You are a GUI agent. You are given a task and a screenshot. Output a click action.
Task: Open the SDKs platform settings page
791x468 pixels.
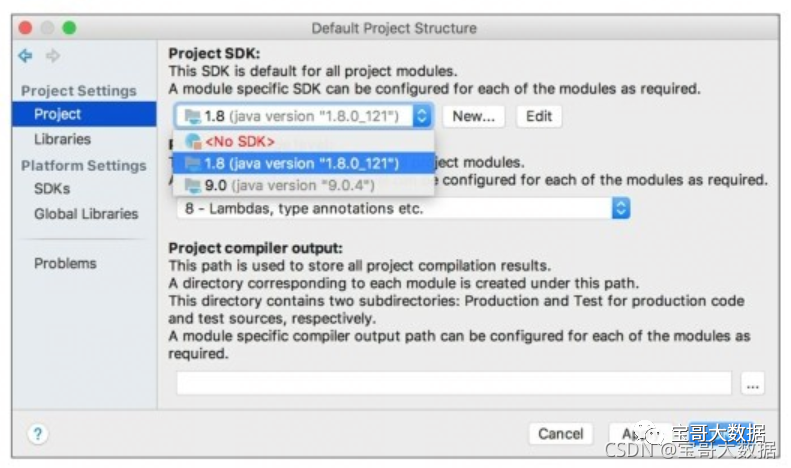pyautogui.click(x=52, y=189)
